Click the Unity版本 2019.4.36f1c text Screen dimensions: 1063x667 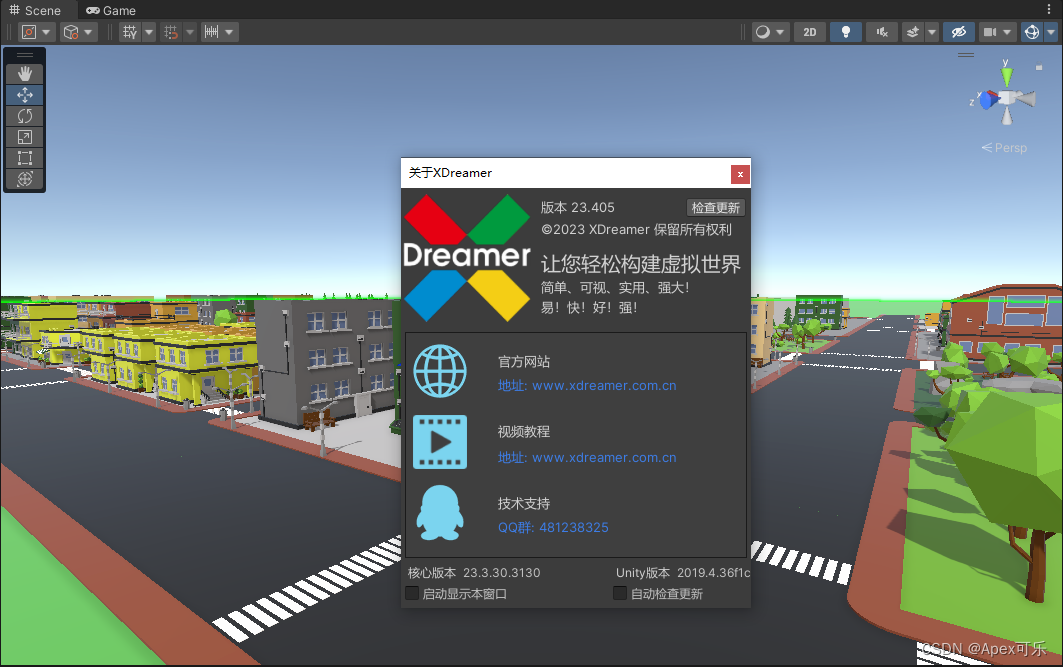coord(683,573)
